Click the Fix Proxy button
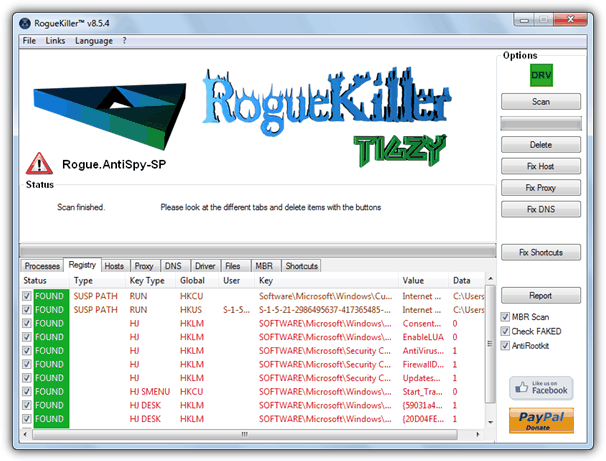This screenshot has width=606, height=461. coord(541,188)
